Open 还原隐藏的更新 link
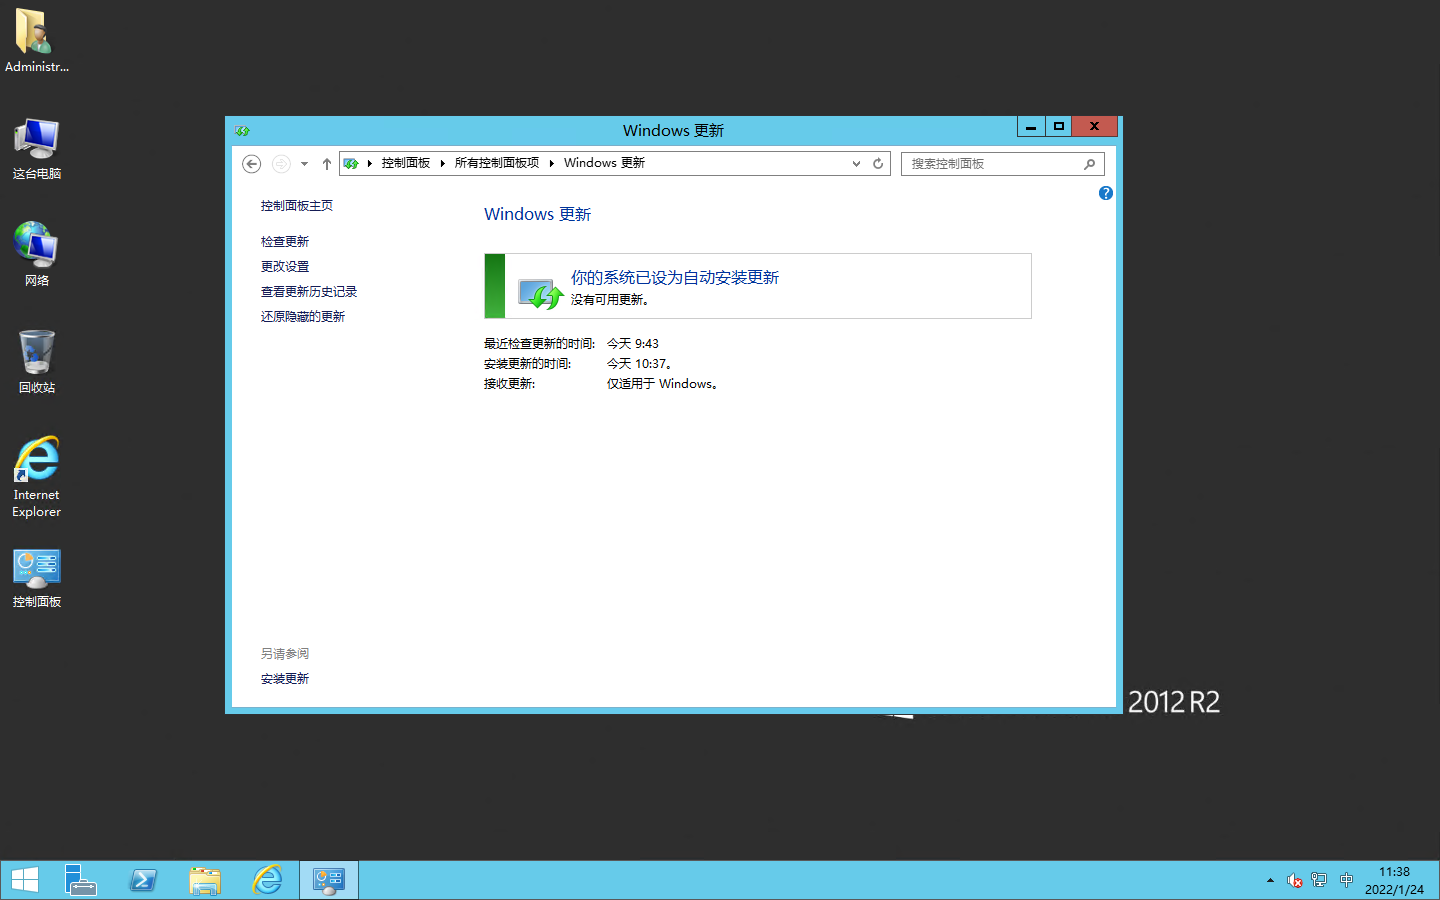 coord(303,317)
